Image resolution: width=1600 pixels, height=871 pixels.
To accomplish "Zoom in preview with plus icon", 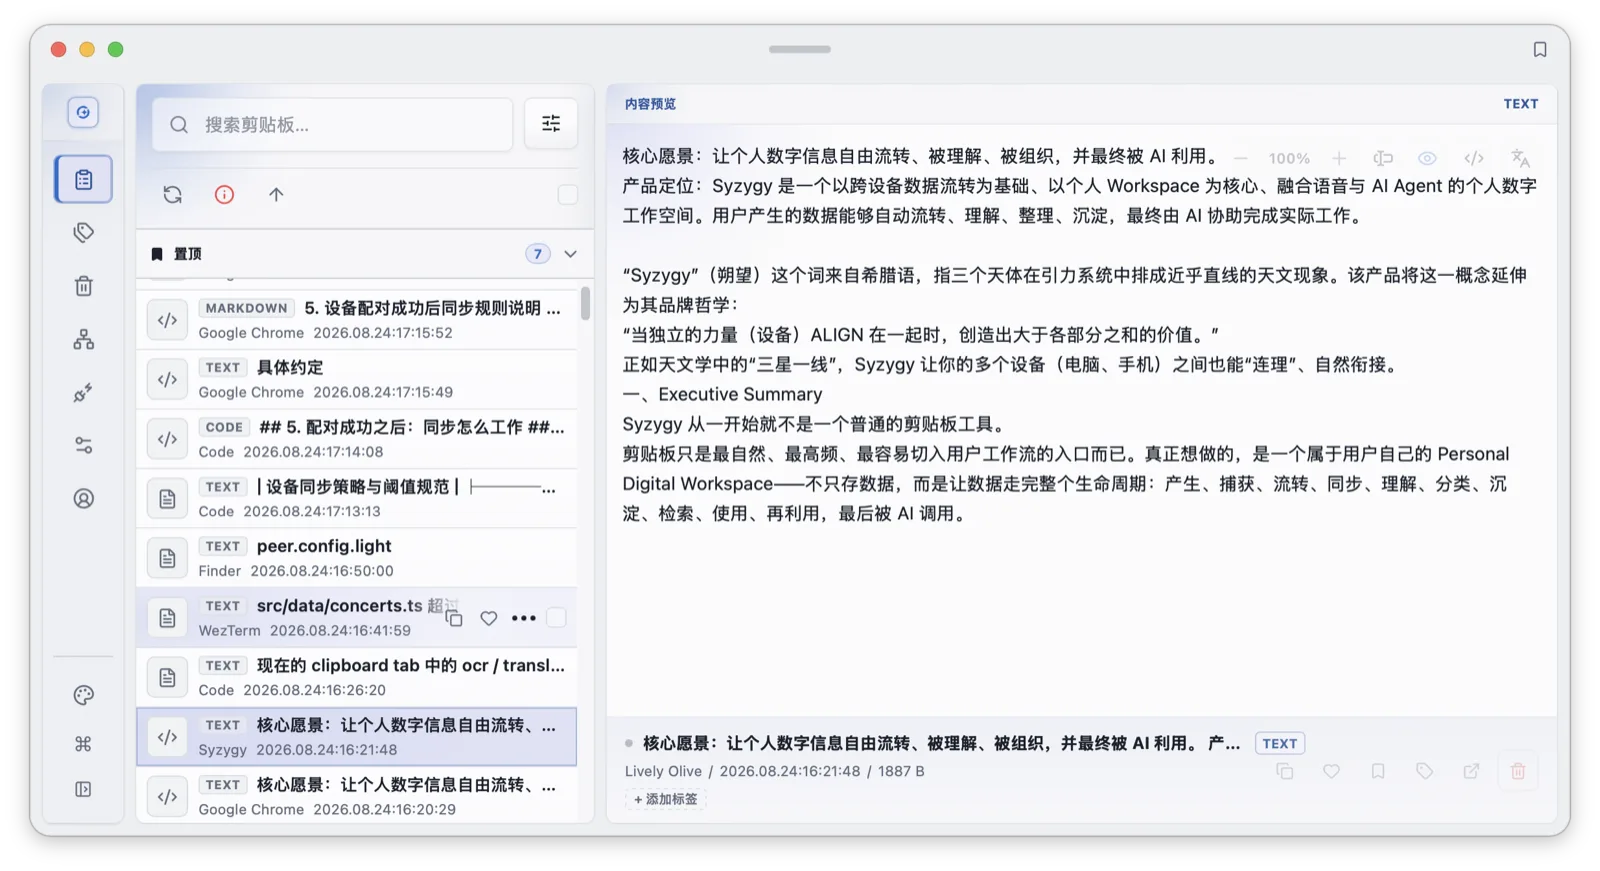I will coord(1339,158).
